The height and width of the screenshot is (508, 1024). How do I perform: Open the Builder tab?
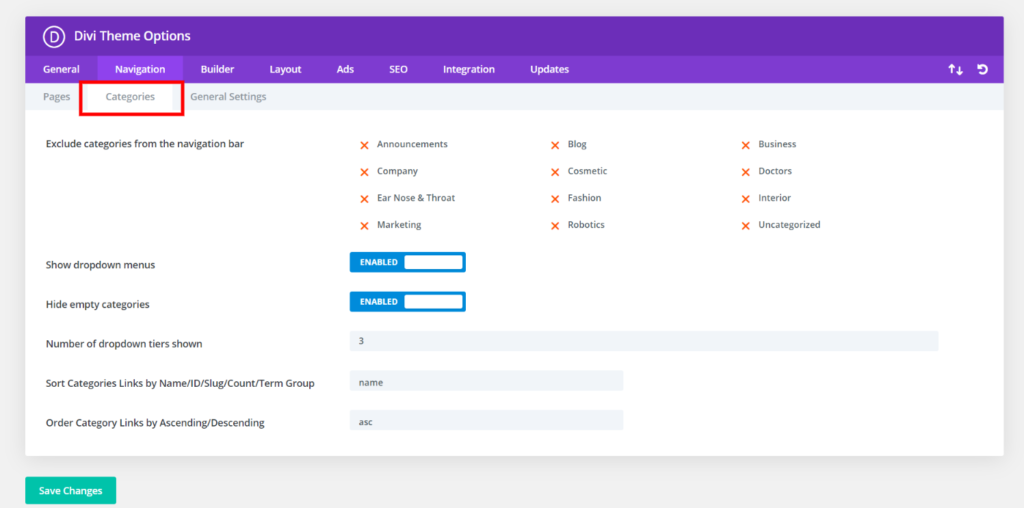coord(217,69)
